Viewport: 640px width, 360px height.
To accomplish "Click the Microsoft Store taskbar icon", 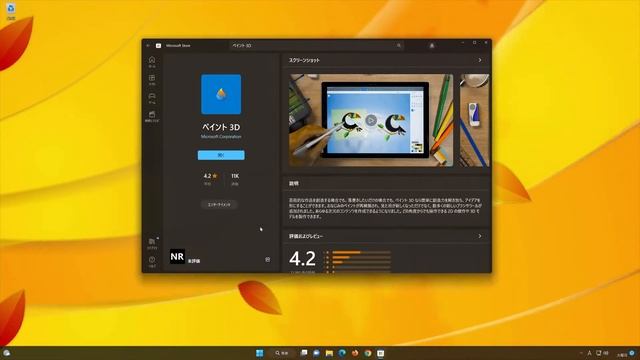I will [380, 353].
